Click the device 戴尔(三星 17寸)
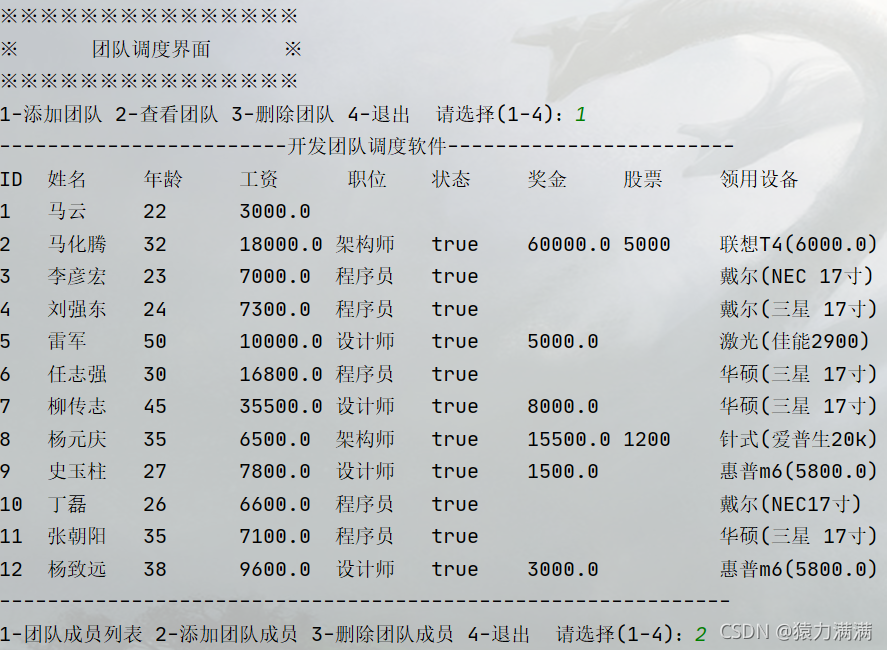 [x=799, y=309]
